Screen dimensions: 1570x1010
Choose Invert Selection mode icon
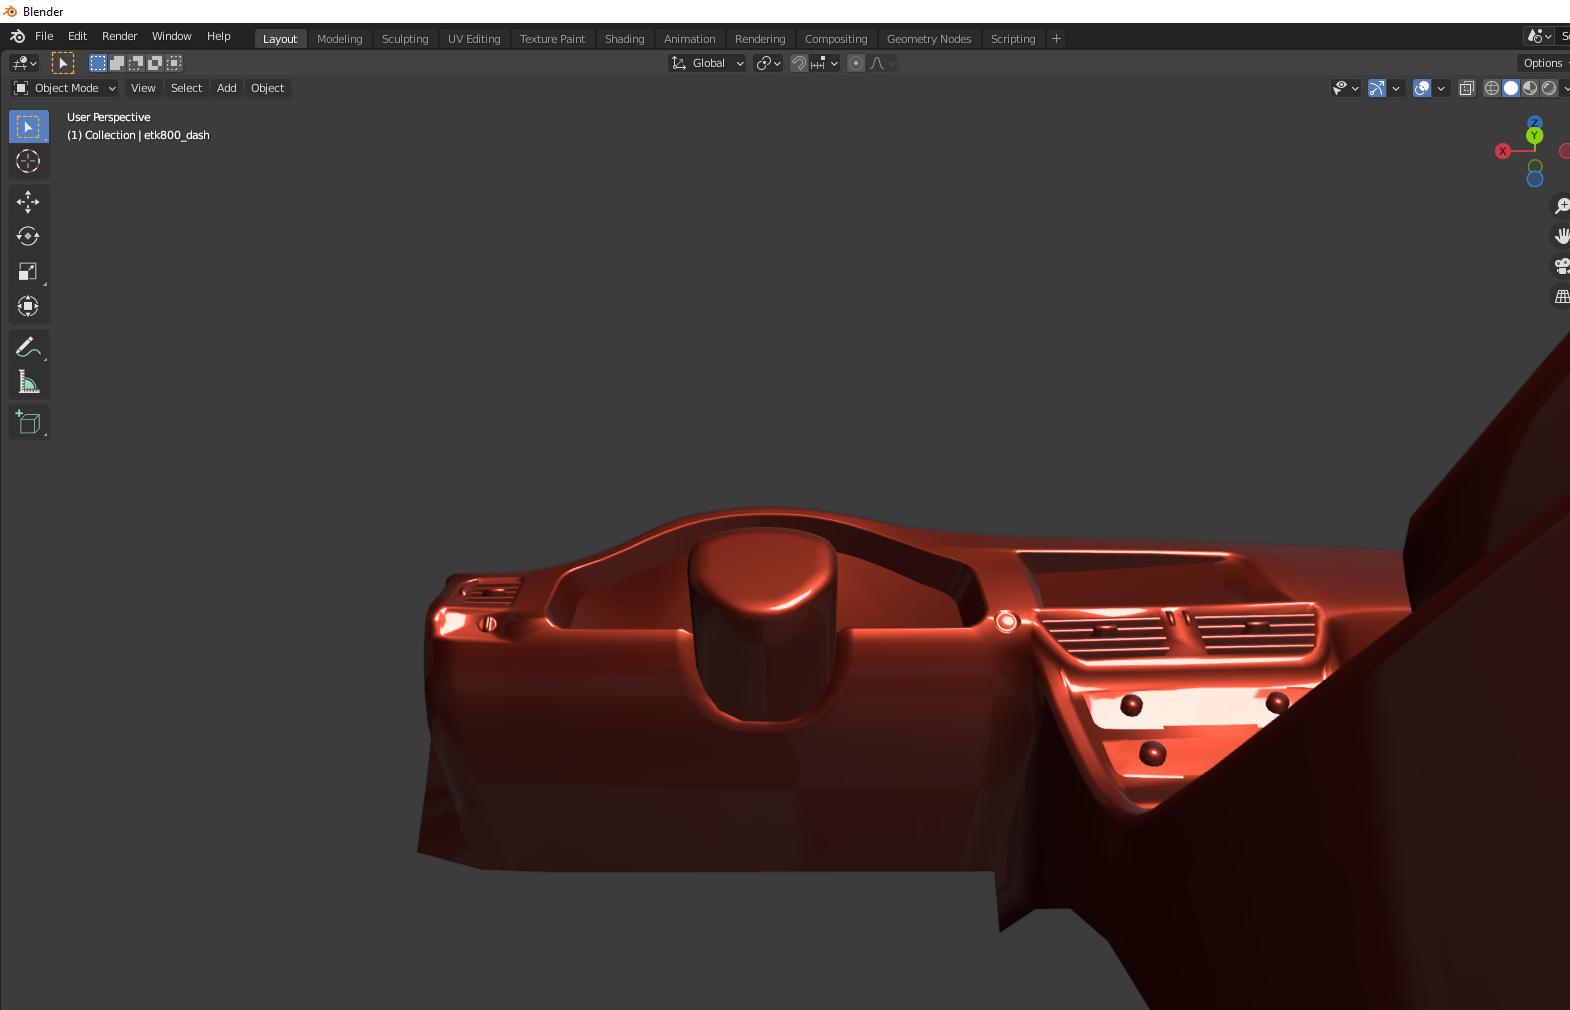click(x=155, y=63)
